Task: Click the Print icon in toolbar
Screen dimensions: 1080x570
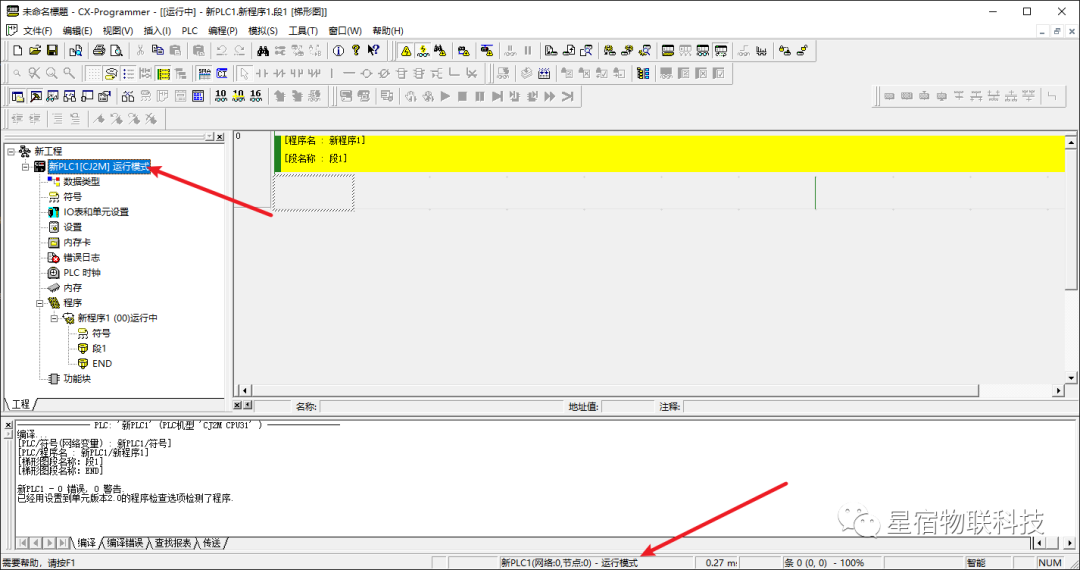Action: coord(99,50)
